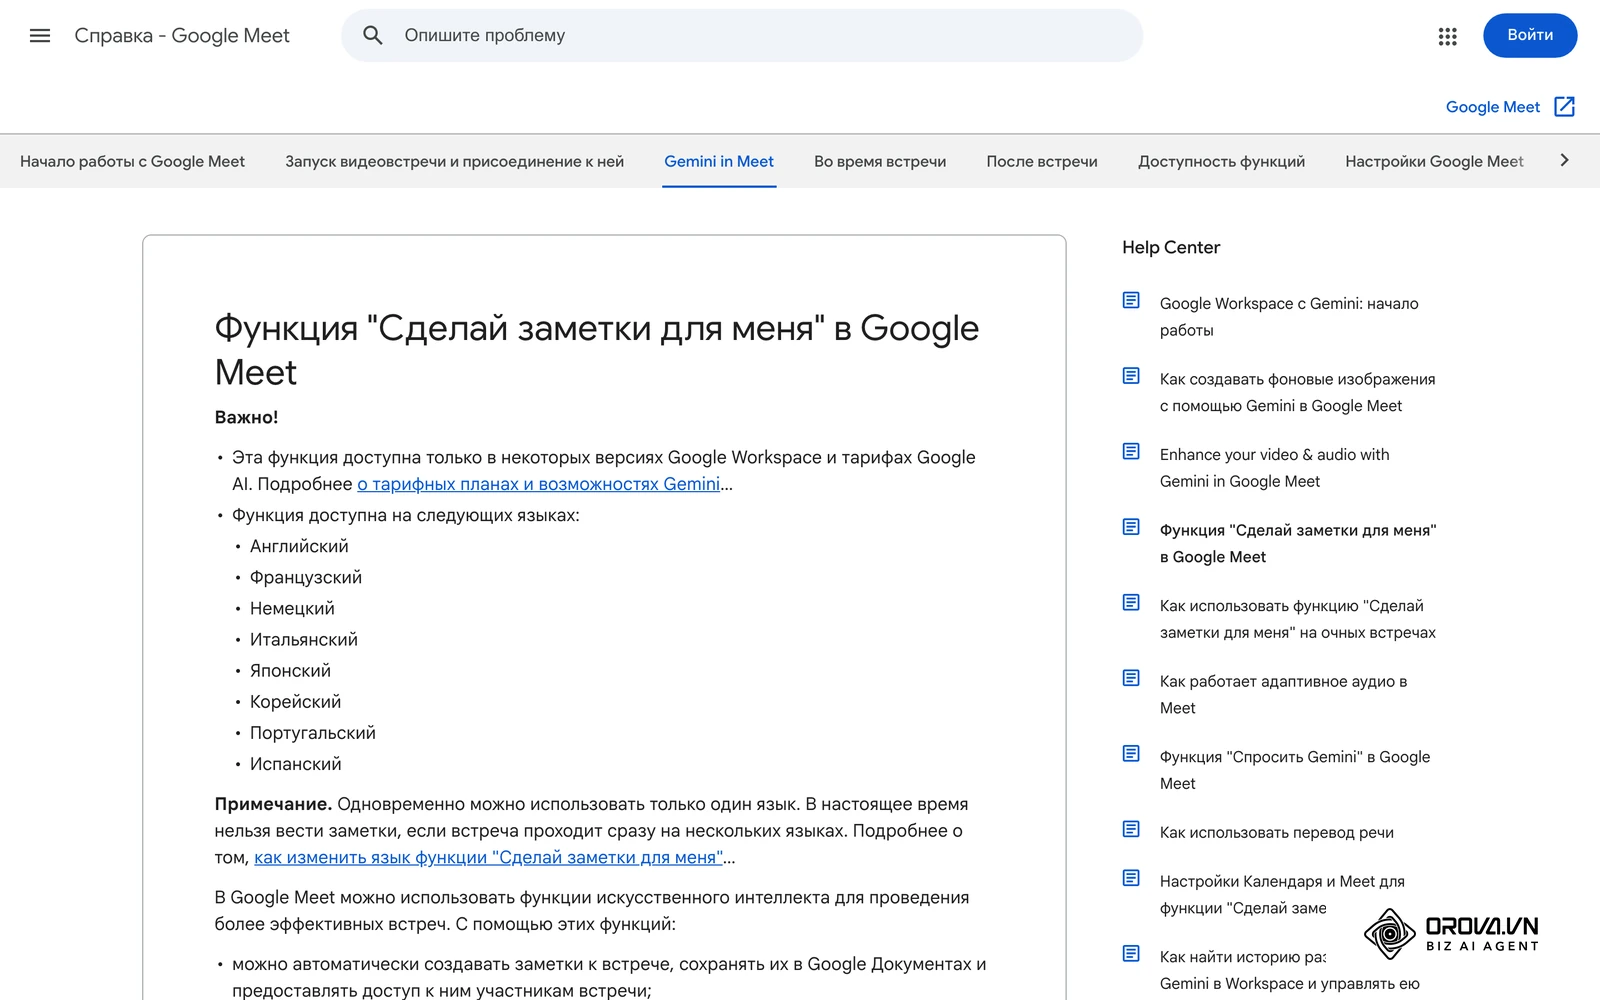Open the Google apps grid
The image size is (1600, 1000).
[x=1447, y=36]
